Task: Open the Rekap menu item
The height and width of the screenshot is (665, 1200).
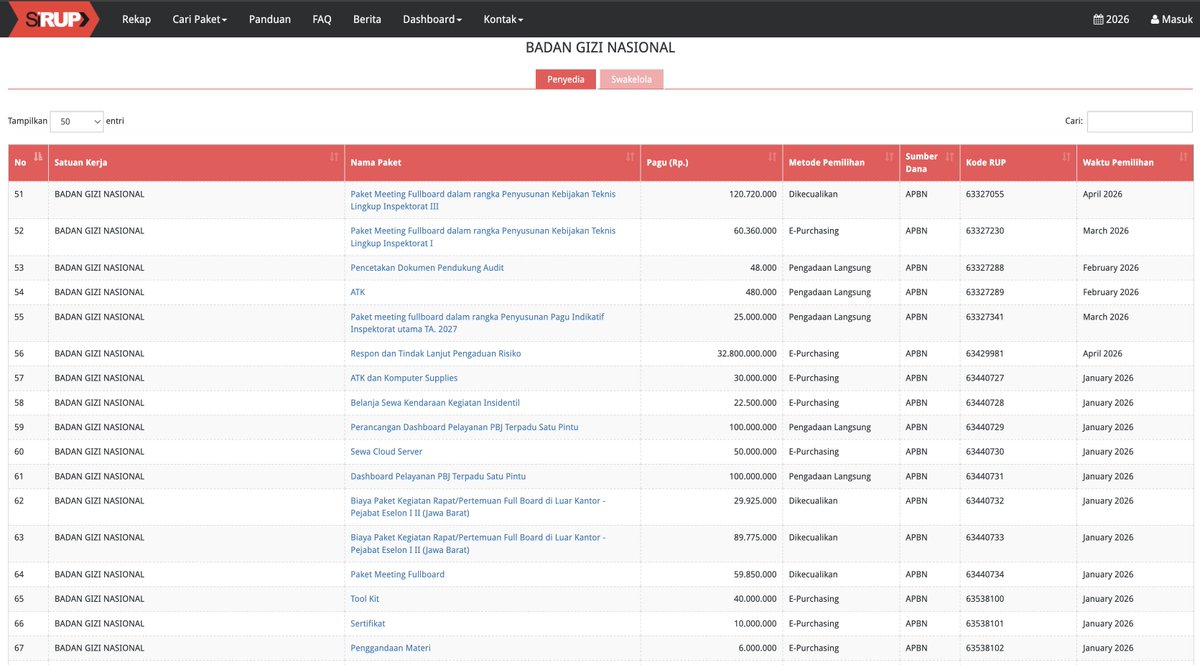Action: point(136,19)
